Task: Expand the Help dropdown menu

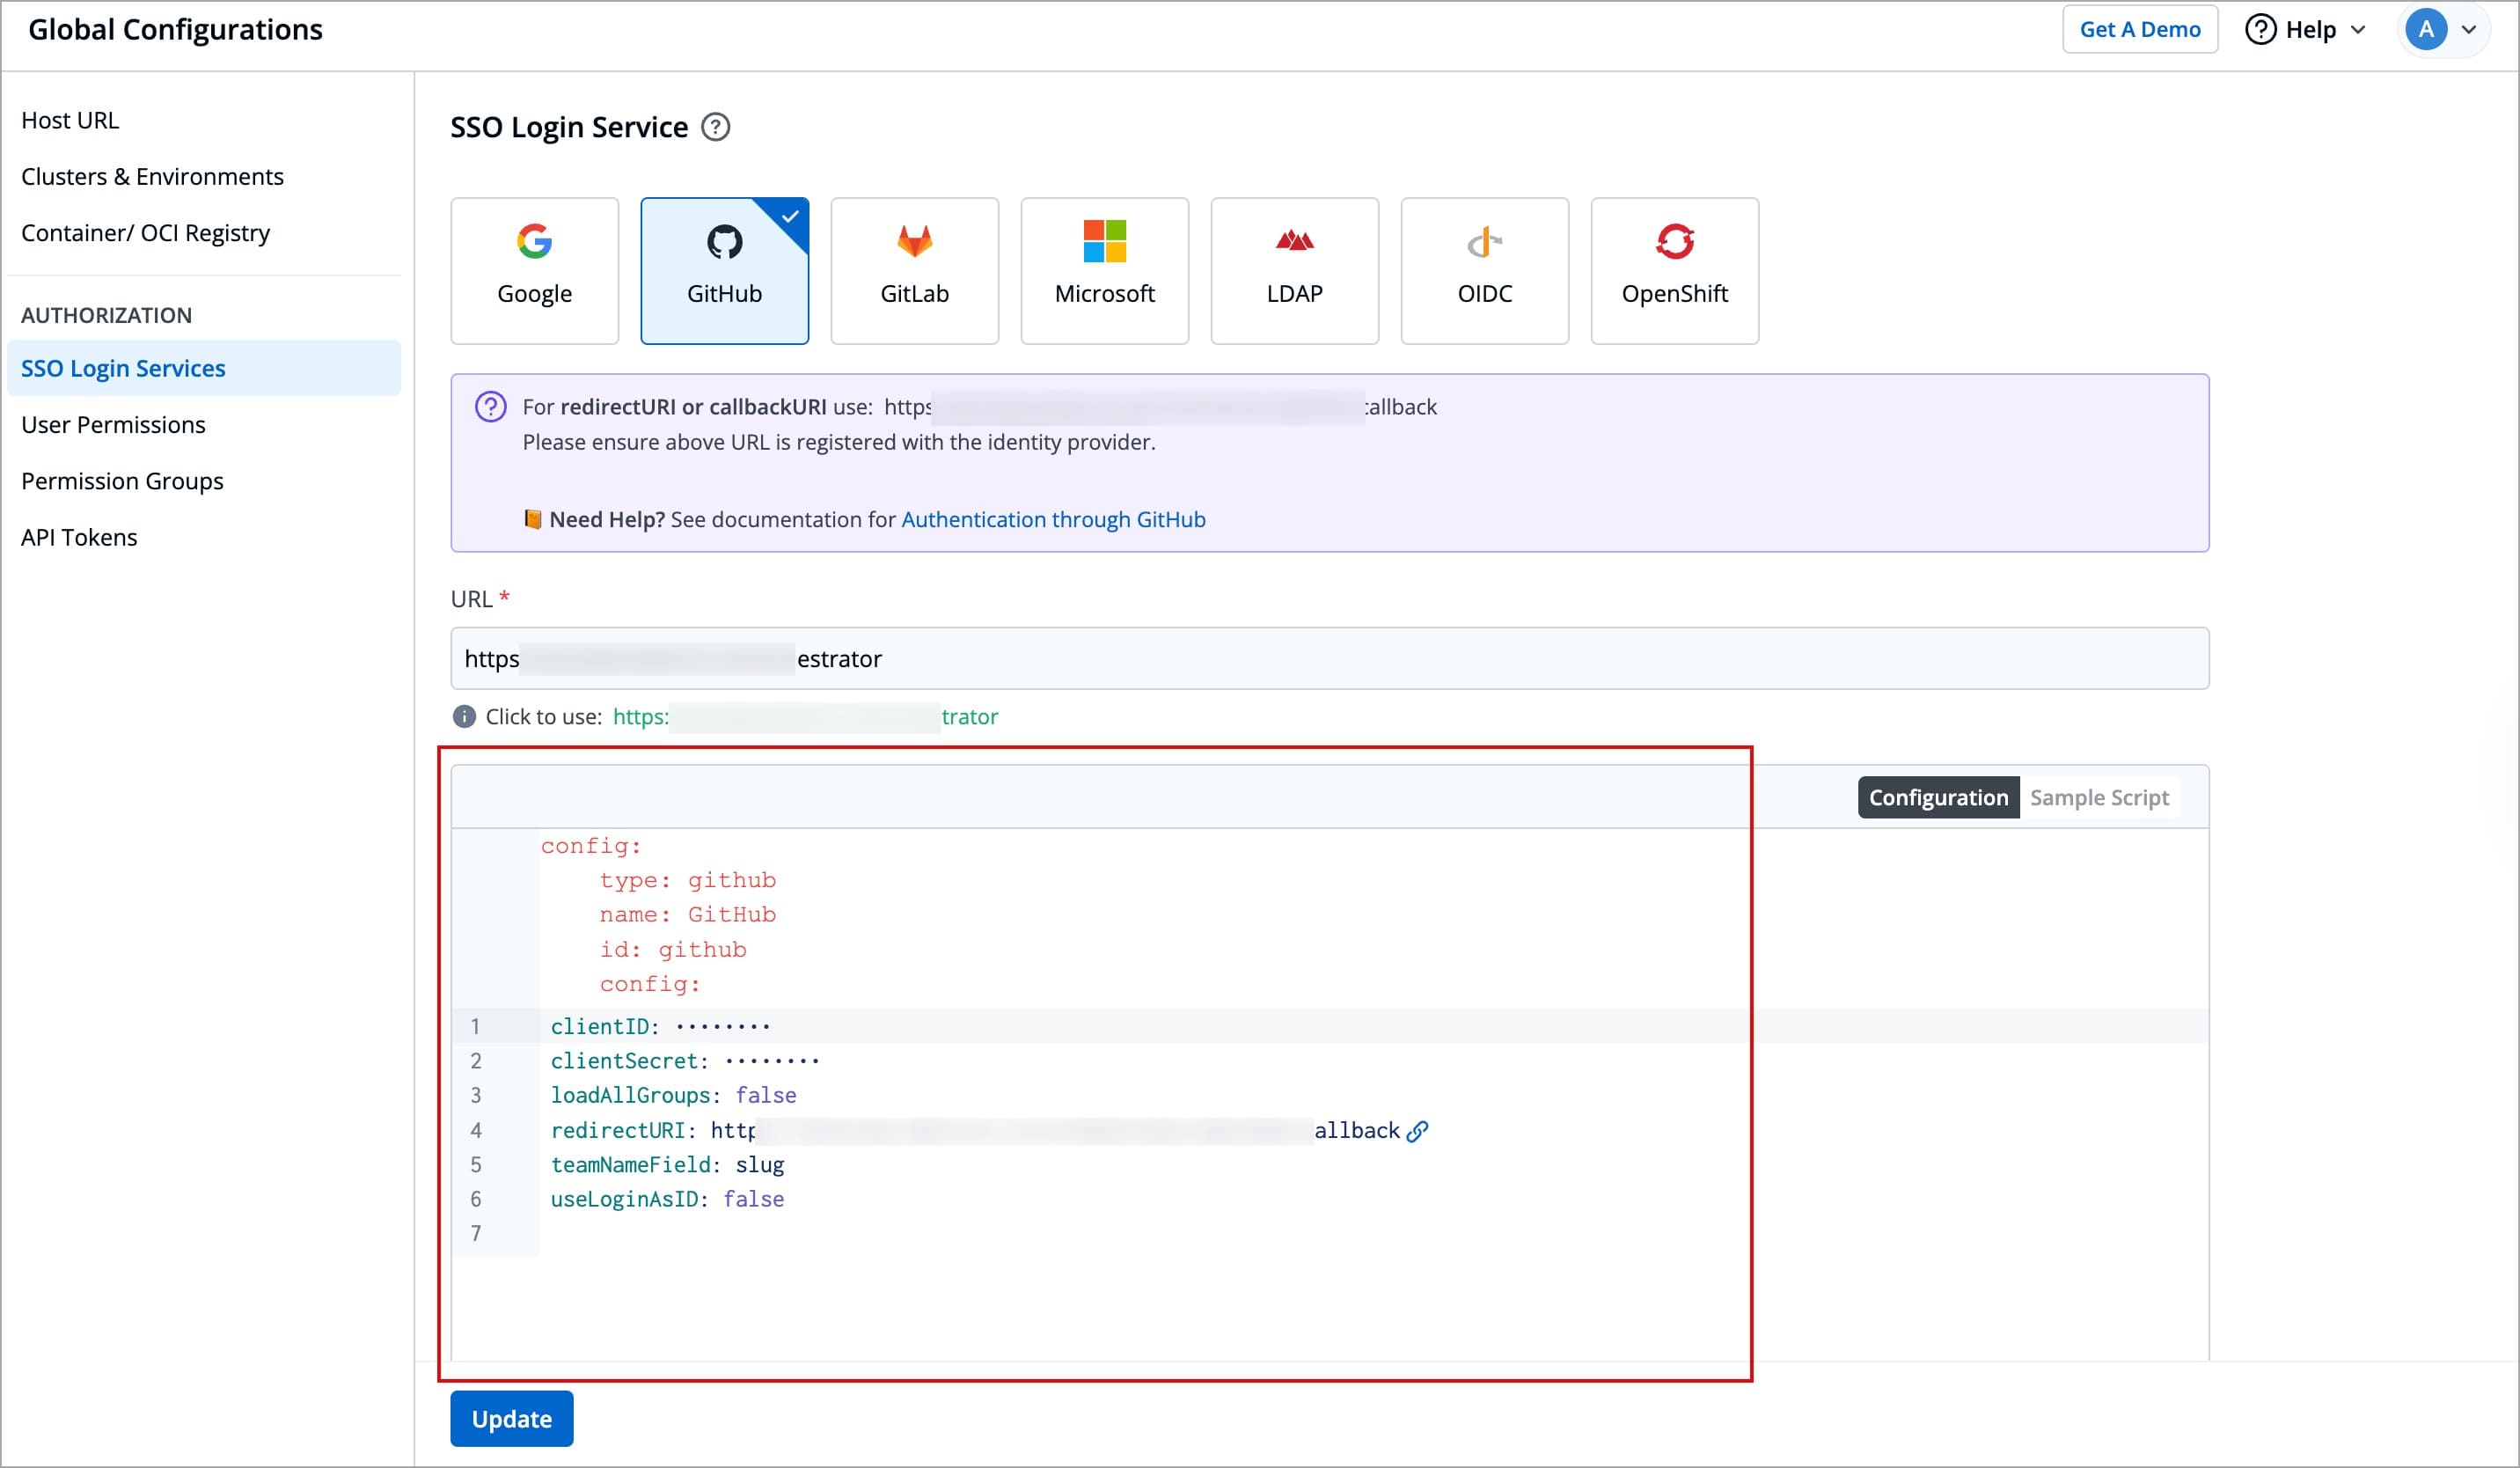Action: [2306, 30]
